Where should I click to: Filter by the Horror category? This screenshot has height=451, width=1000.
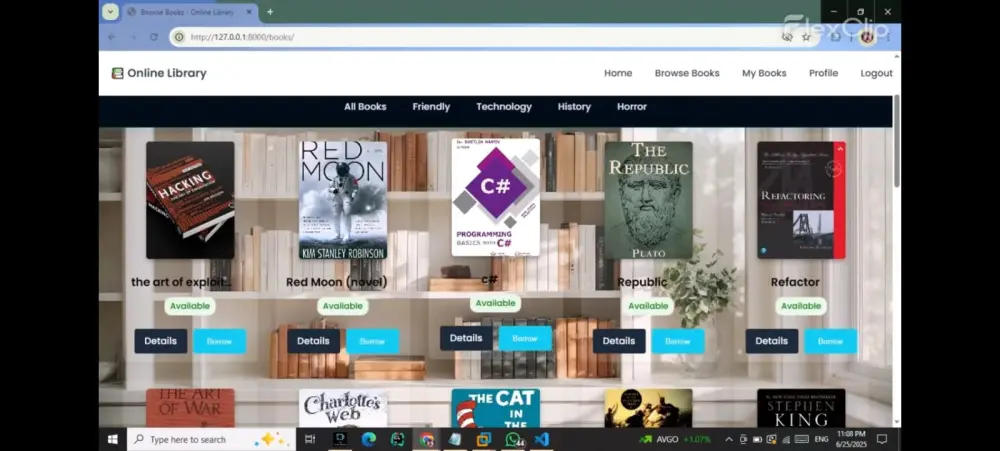coord(632,107)
